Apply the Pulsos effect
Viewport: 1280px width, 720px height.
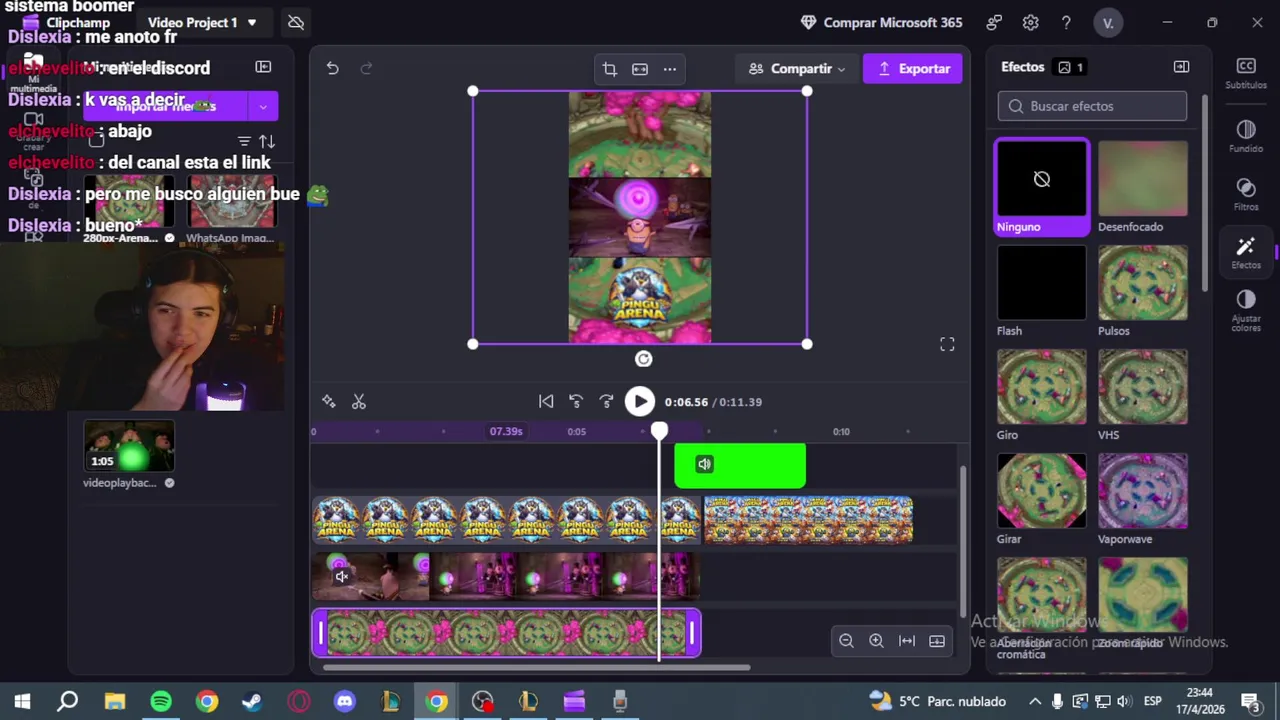1143,291
